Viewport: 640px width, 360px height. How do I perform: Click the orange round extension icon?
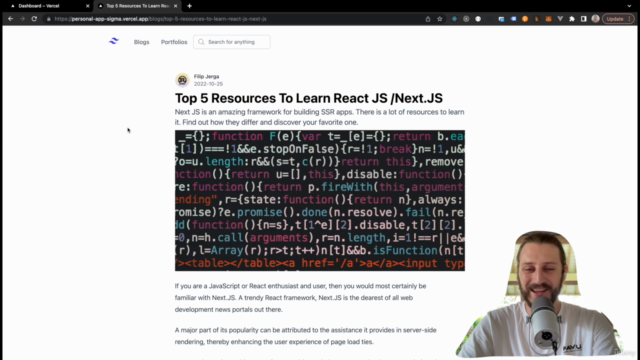[x=525, y=19]
